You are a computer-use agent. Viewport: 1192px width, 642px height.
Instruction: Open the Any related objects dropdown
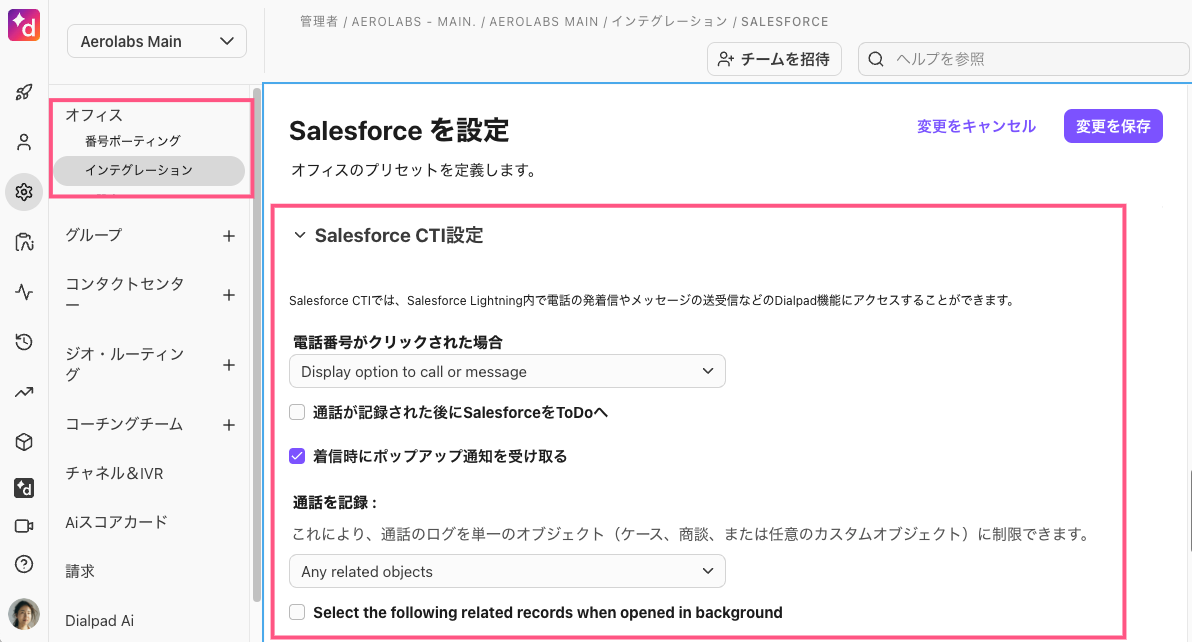point(507,571)
